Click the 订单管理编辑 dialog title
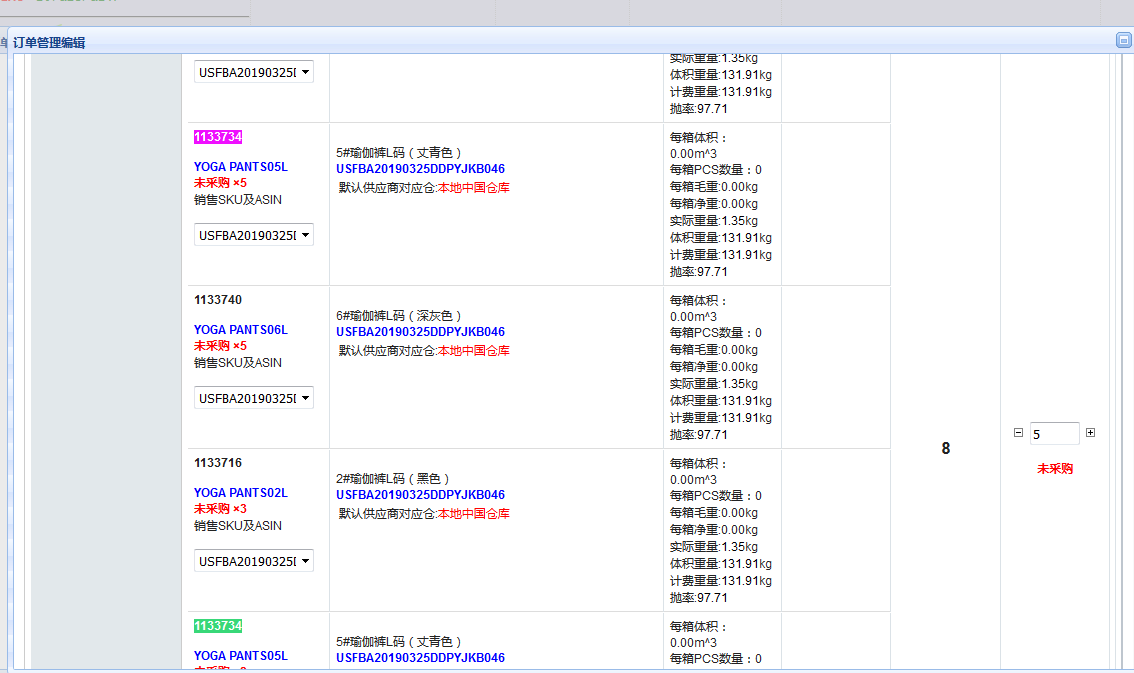Screen dimensions: 1134x673 coord(49,43)
